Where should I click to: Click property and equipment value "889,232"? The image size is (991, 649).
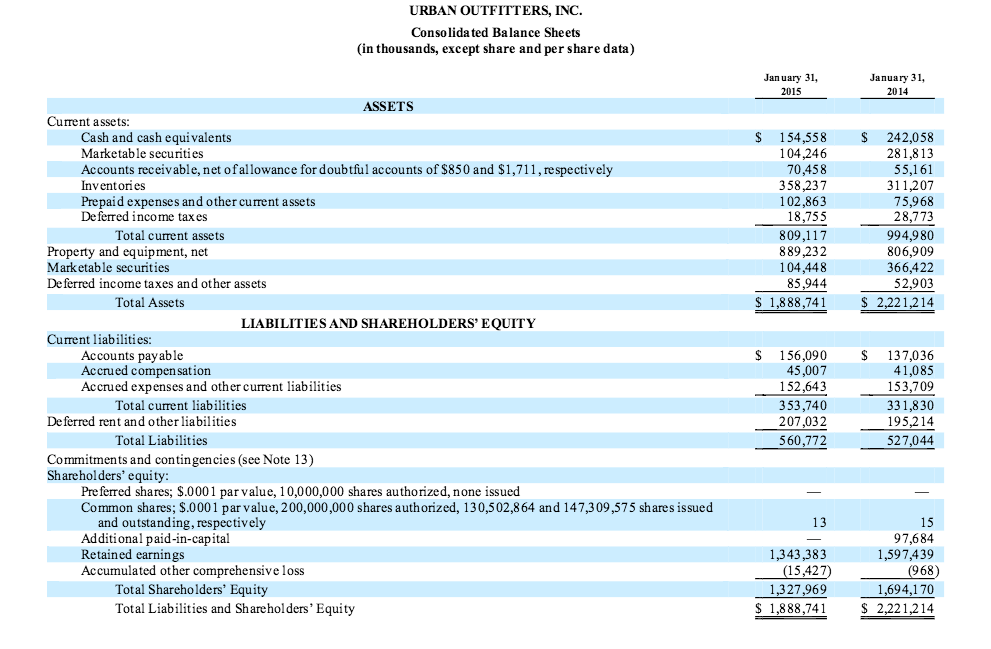coord(803,252)
